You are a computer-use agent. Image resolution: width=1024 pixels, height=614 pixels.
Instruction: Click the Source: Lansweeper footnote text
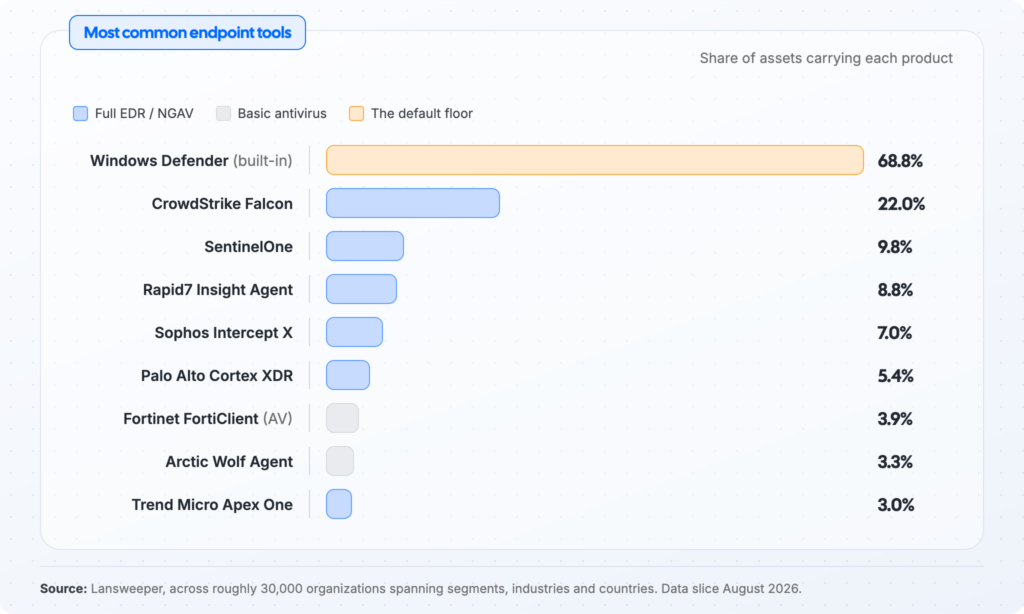[421, 589]
